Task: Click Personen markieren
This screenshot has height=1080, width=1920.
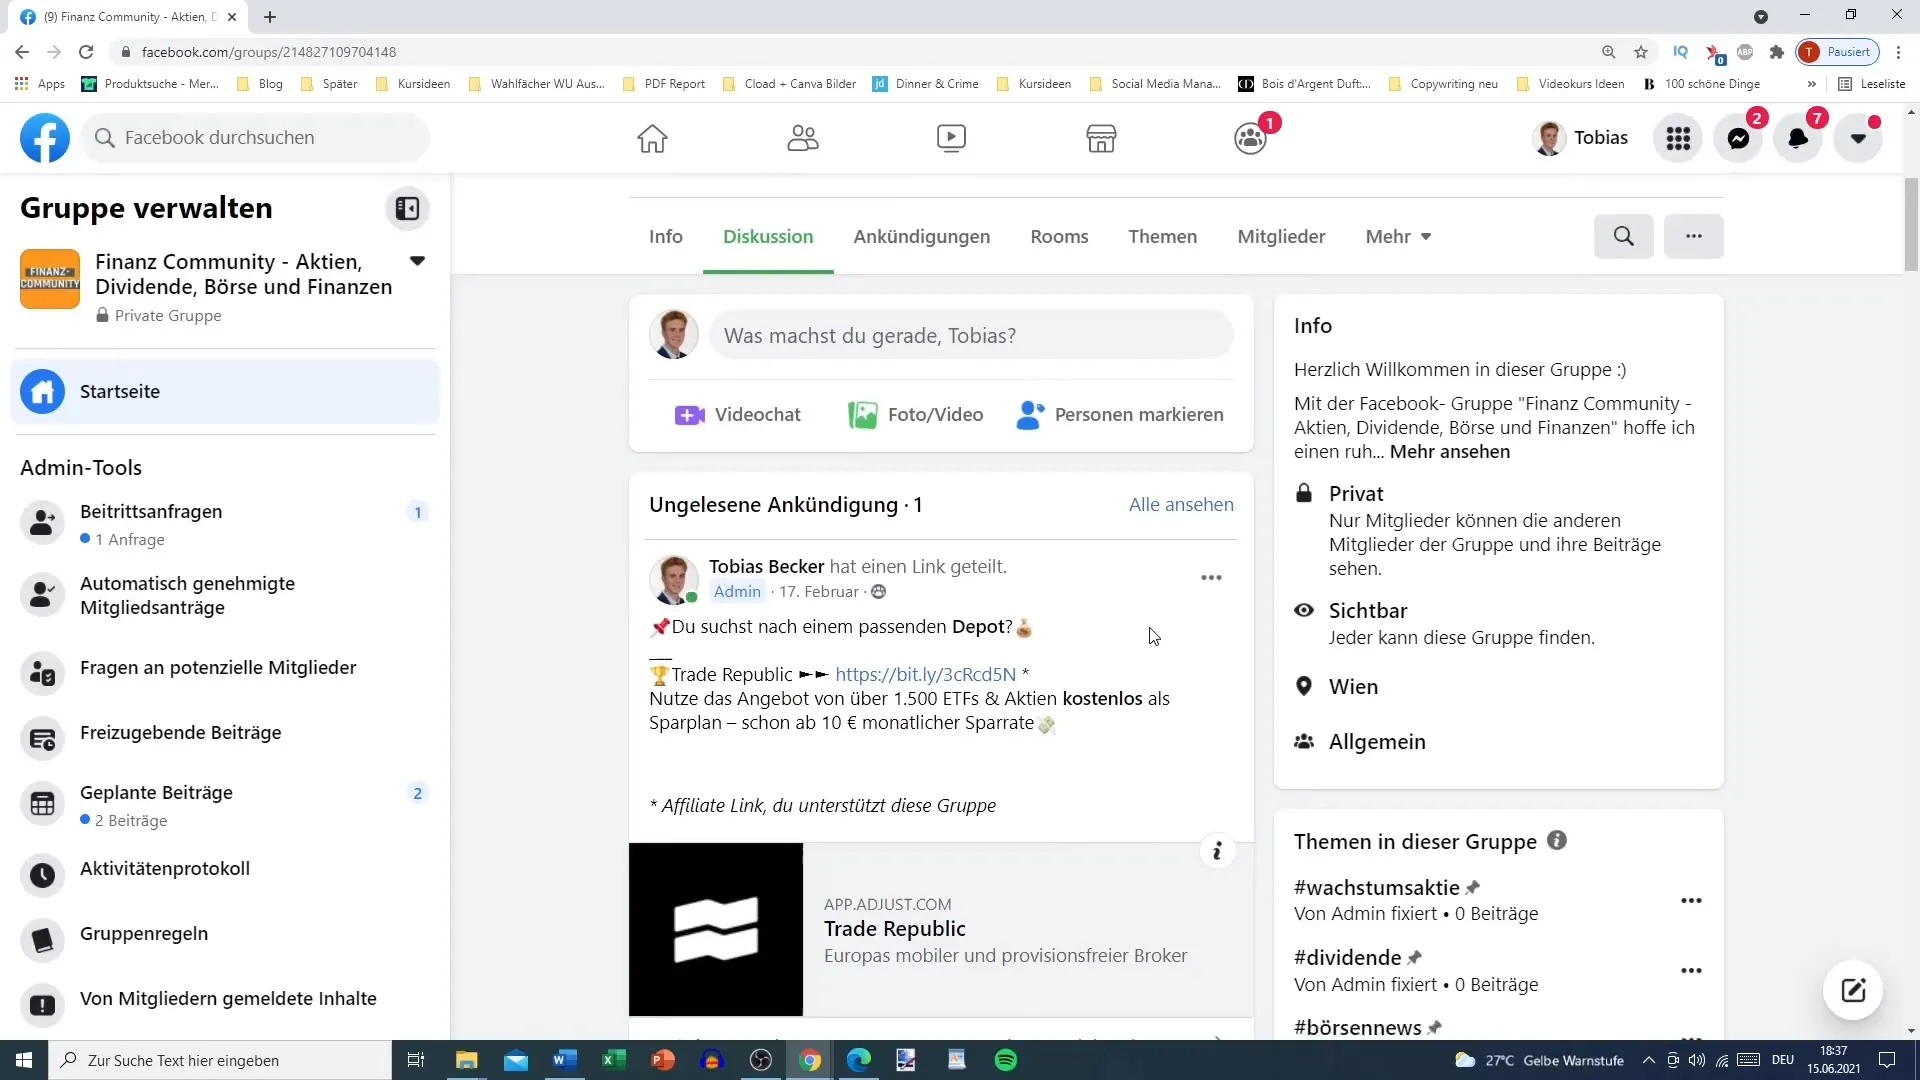Action: pos(1120,415)
